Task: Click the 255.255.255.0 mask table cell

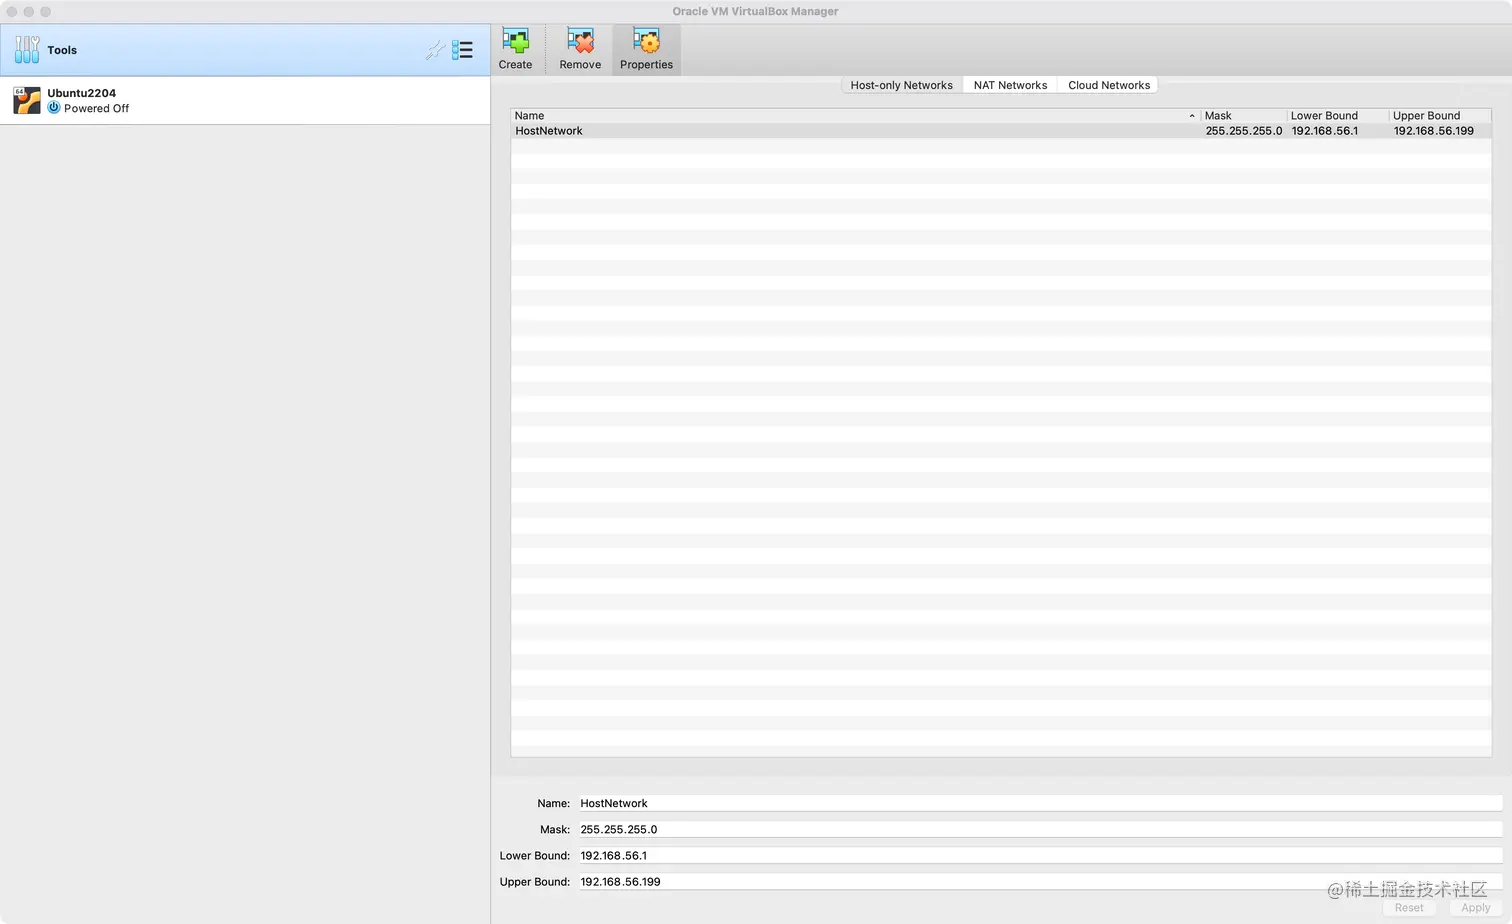Action: [x=1243, y=131]
